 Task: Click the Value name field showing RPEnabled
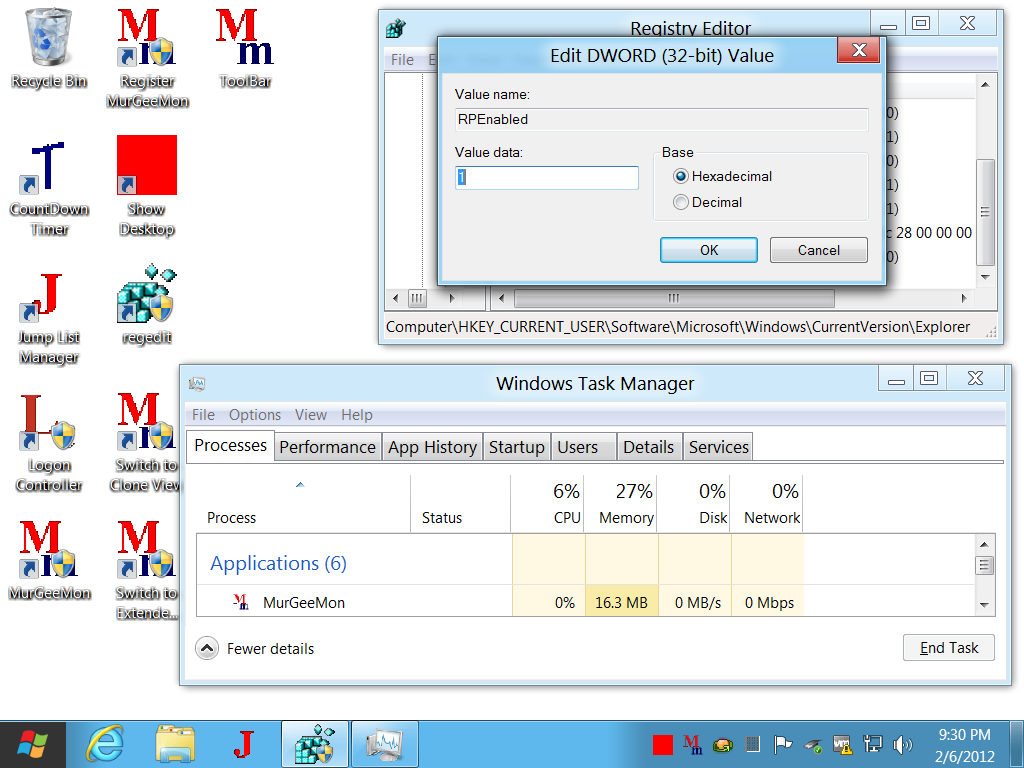pos(662,120)
